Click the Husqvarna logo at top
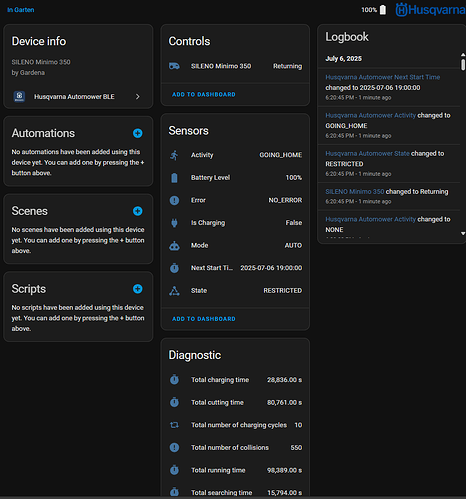This screenshot has width=466, height=499. [430, 10]
